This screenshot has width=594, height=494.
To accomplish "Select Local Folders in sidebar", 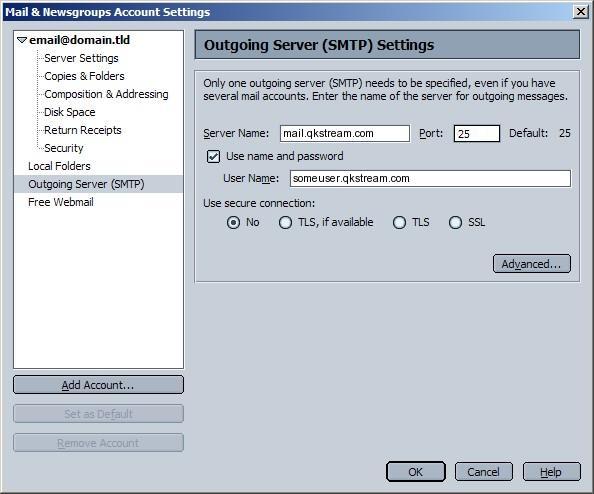I will tap(59, 166).
